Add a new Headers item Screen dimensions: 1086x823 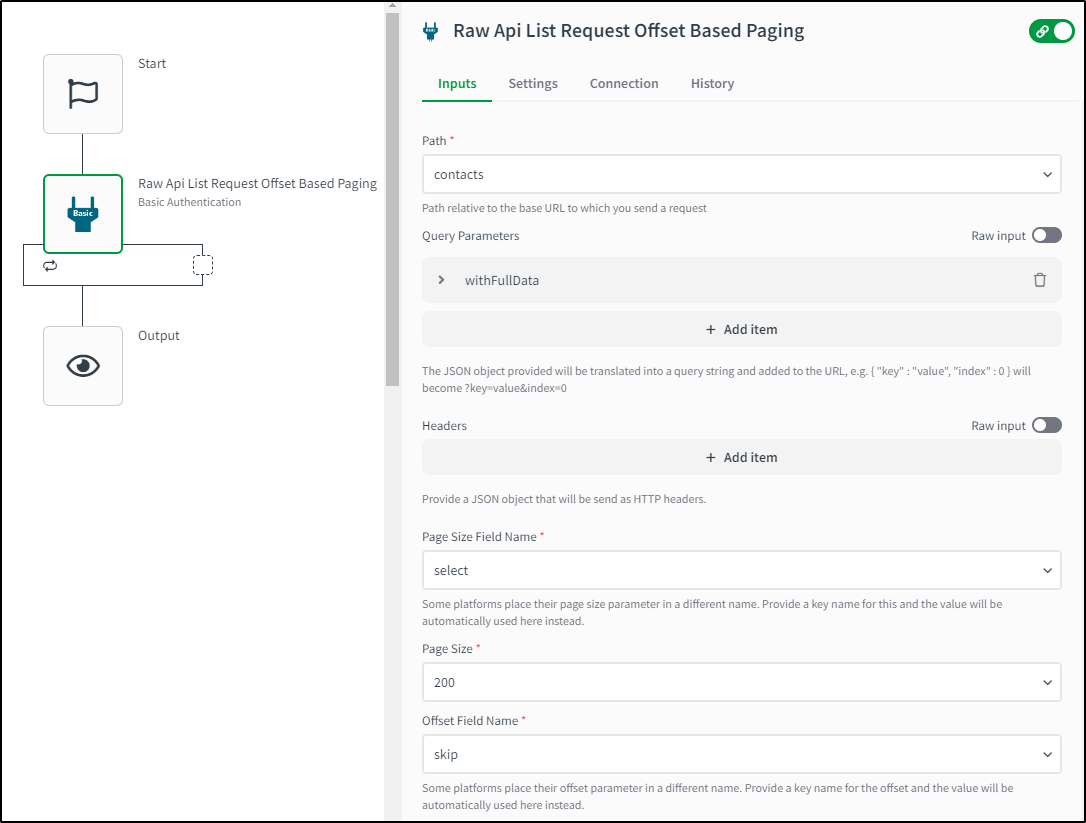coord(741,457)
